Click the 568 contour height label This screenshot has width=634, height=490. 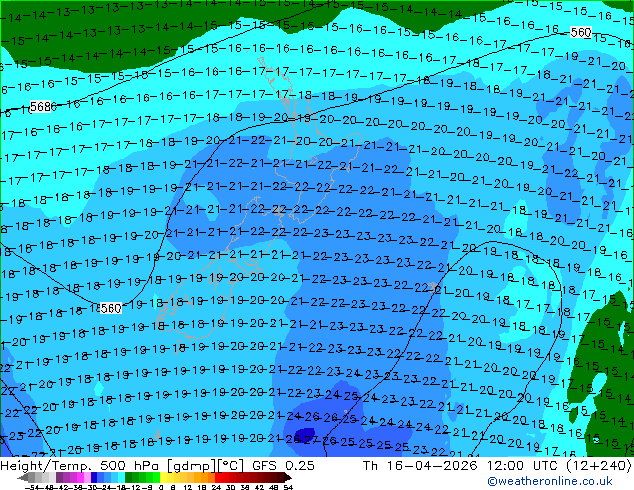click(41, 107)
